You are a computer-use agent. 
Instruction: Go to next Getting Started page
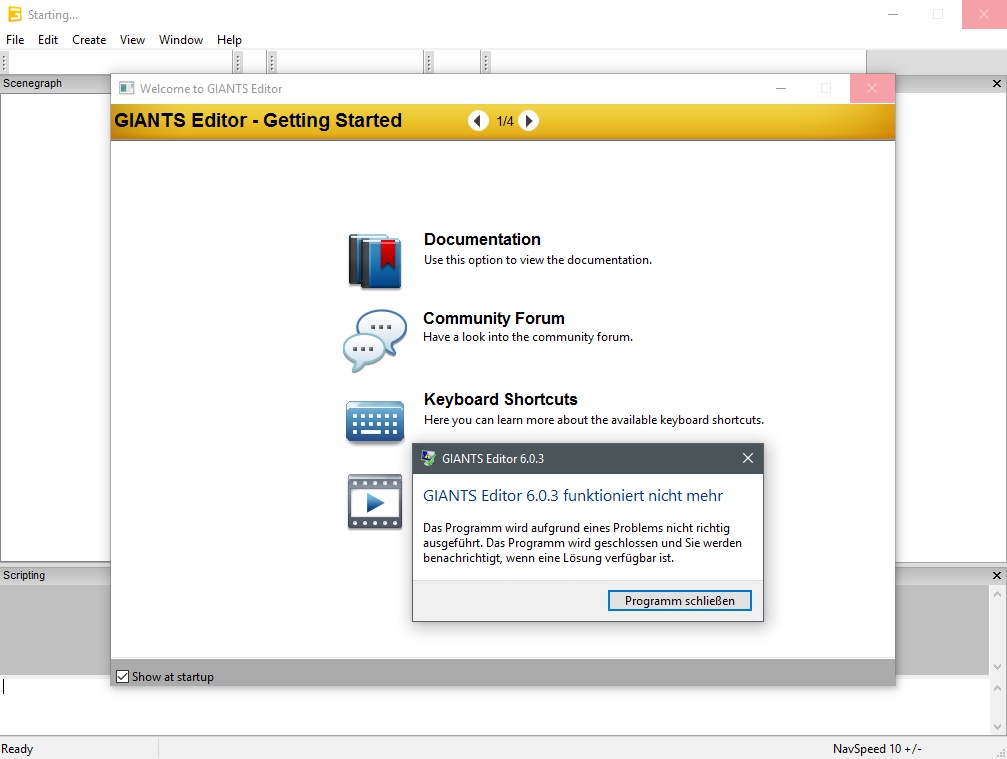click(529, 121)
